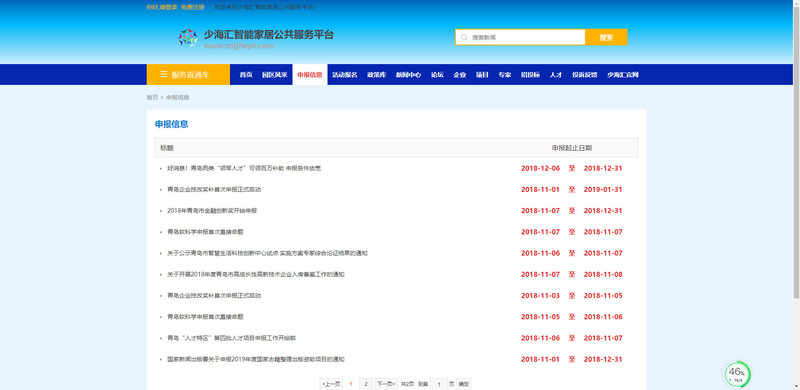Open 2018年青岛市金融创新奖开始申报 article

[x=212, y=210]
